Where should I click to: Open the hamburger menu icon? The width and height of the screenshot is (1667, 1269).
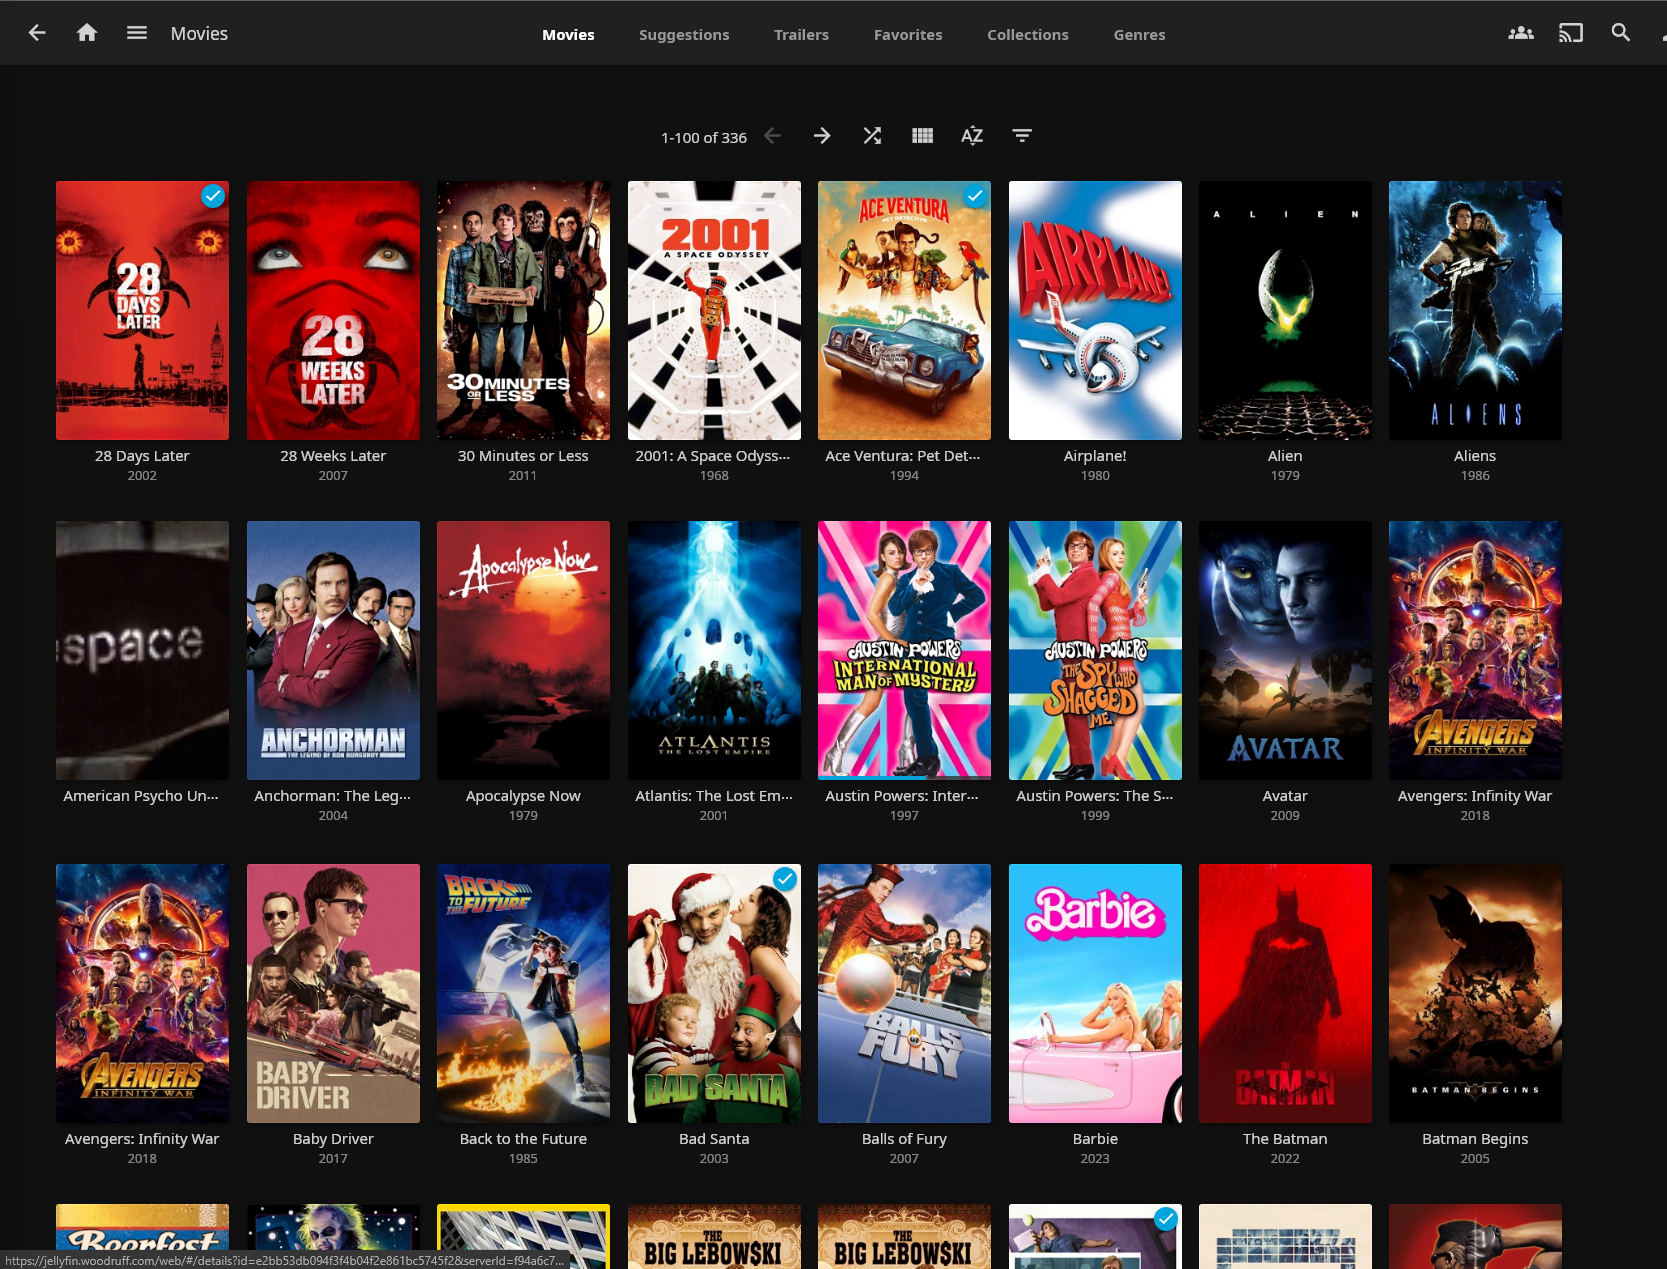(137, 33)
